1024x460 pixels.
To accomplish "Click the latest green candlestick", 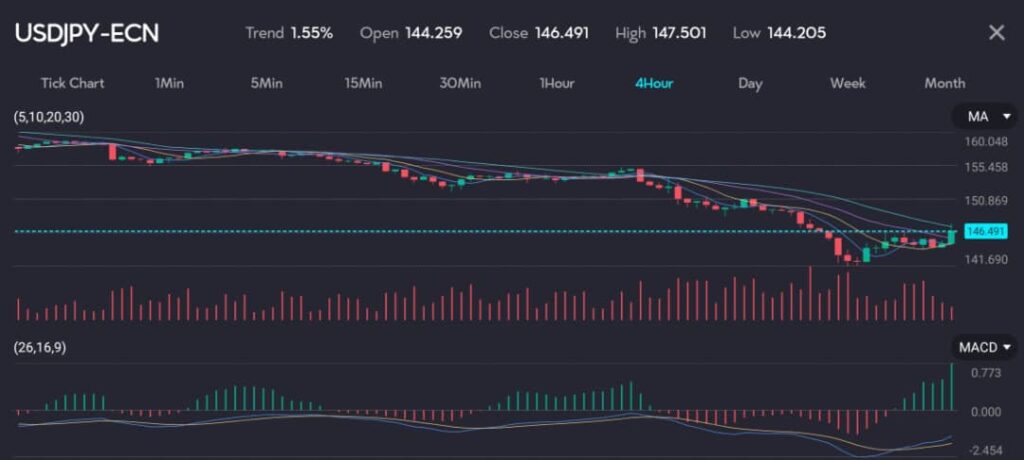I will pos(950,236).
